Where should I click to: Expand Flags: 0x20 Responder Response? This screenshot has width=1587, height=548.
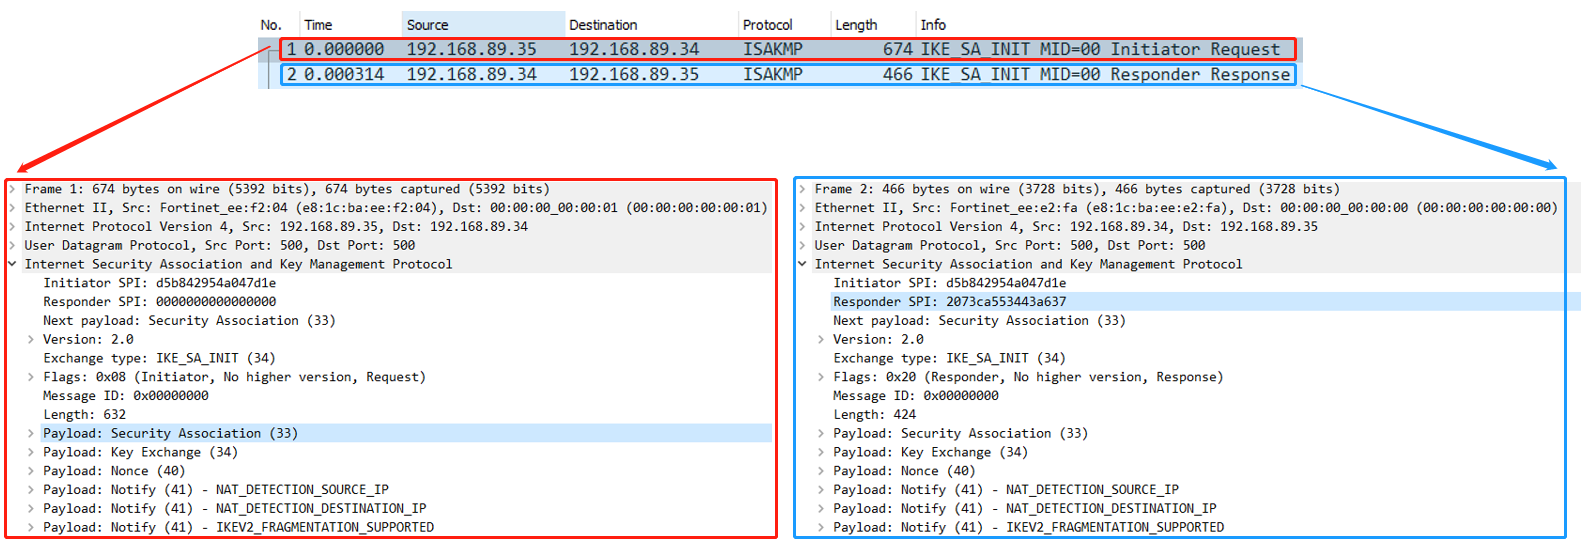coord(821,377)
